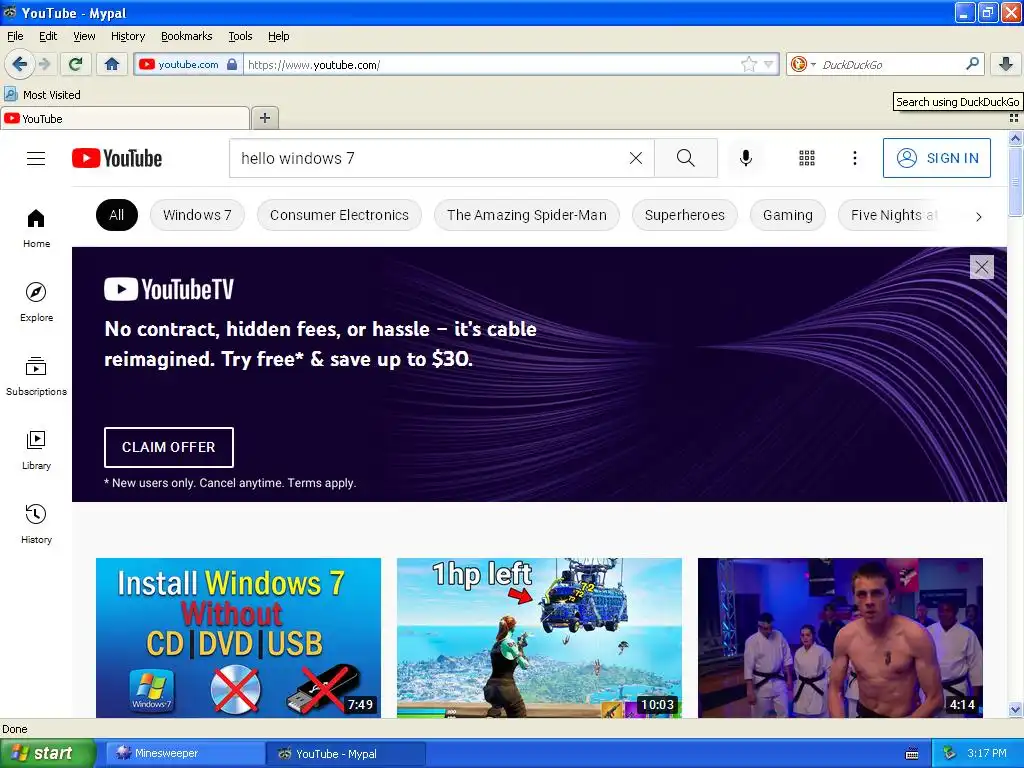Open Subscriptions in the sidebar
Screen dimensions: 1024x768
(37, 376)
